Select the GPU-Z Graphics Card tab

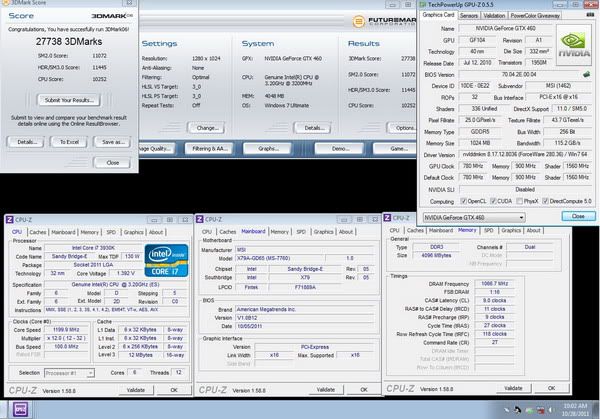[438, 15]
